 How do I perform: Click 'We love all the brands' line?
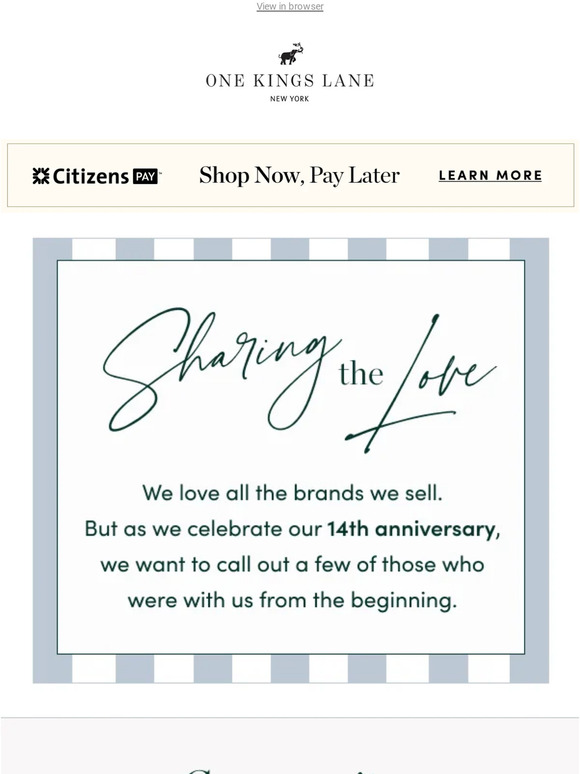point(292,493)
